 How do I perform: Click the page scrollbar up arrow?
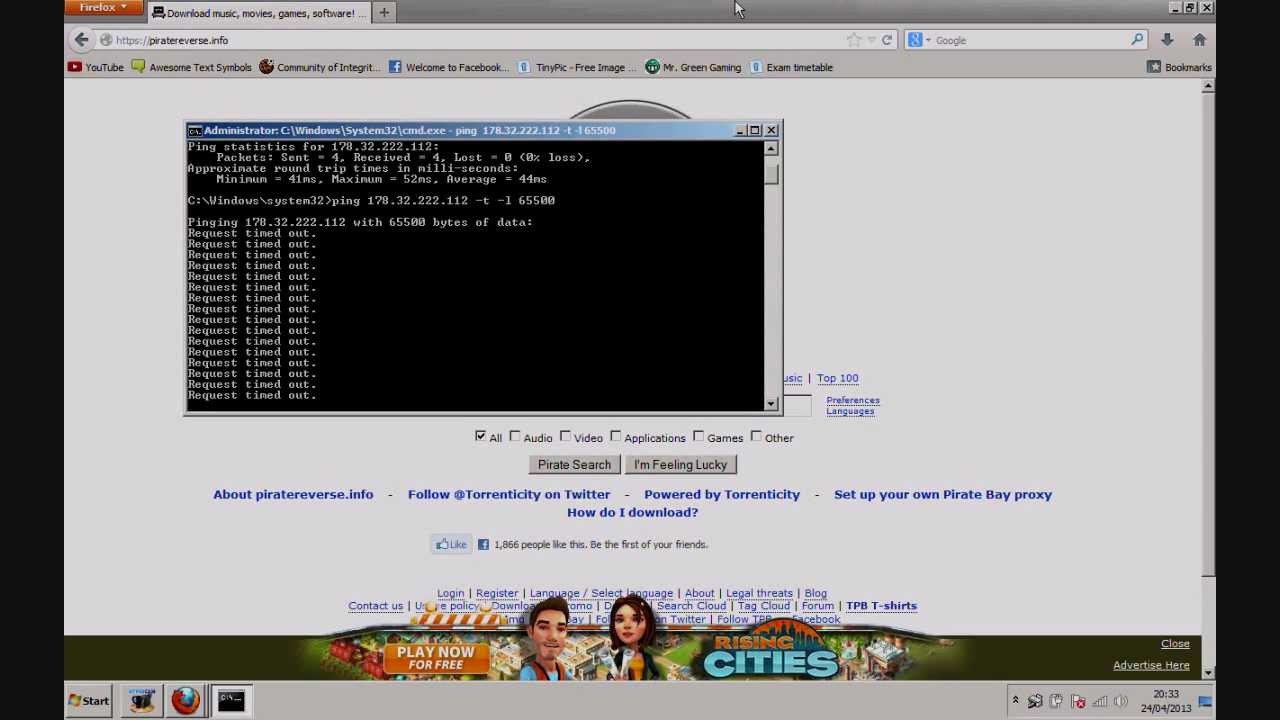(x=1208, y=87)
